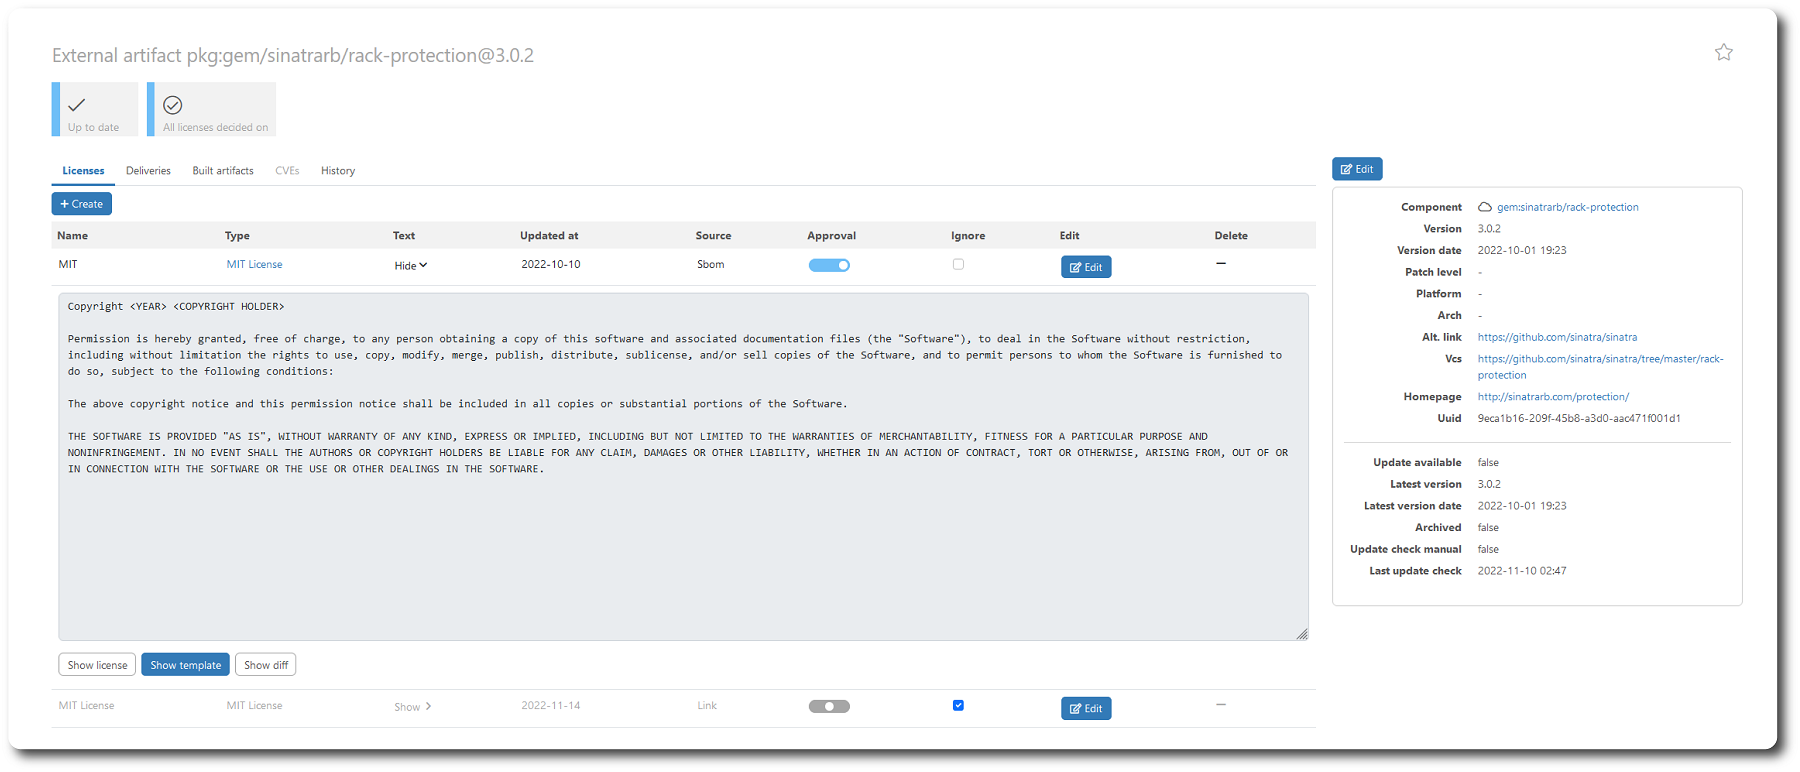Open MIT License type link in first row
The width and height of the screenshot is (1800, 772).
click(x=254, y=264)
